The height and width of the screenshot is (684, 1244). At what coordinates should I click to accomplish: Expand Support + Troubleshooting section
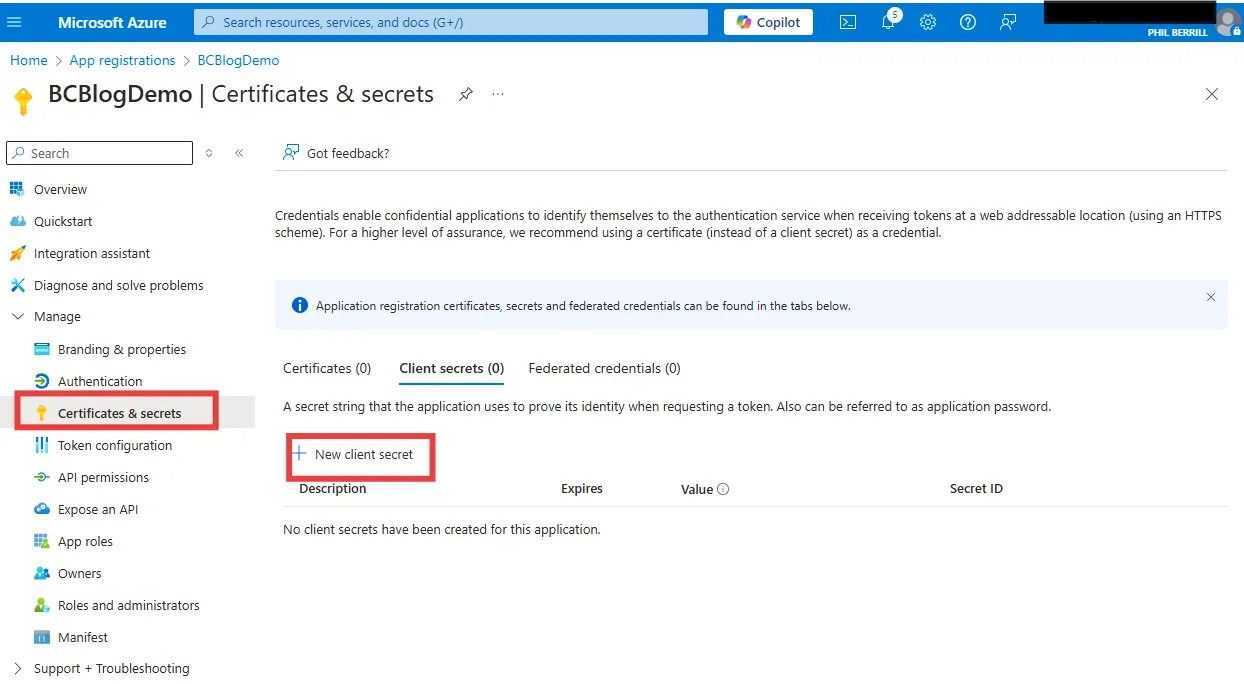(x=17, y=668)
